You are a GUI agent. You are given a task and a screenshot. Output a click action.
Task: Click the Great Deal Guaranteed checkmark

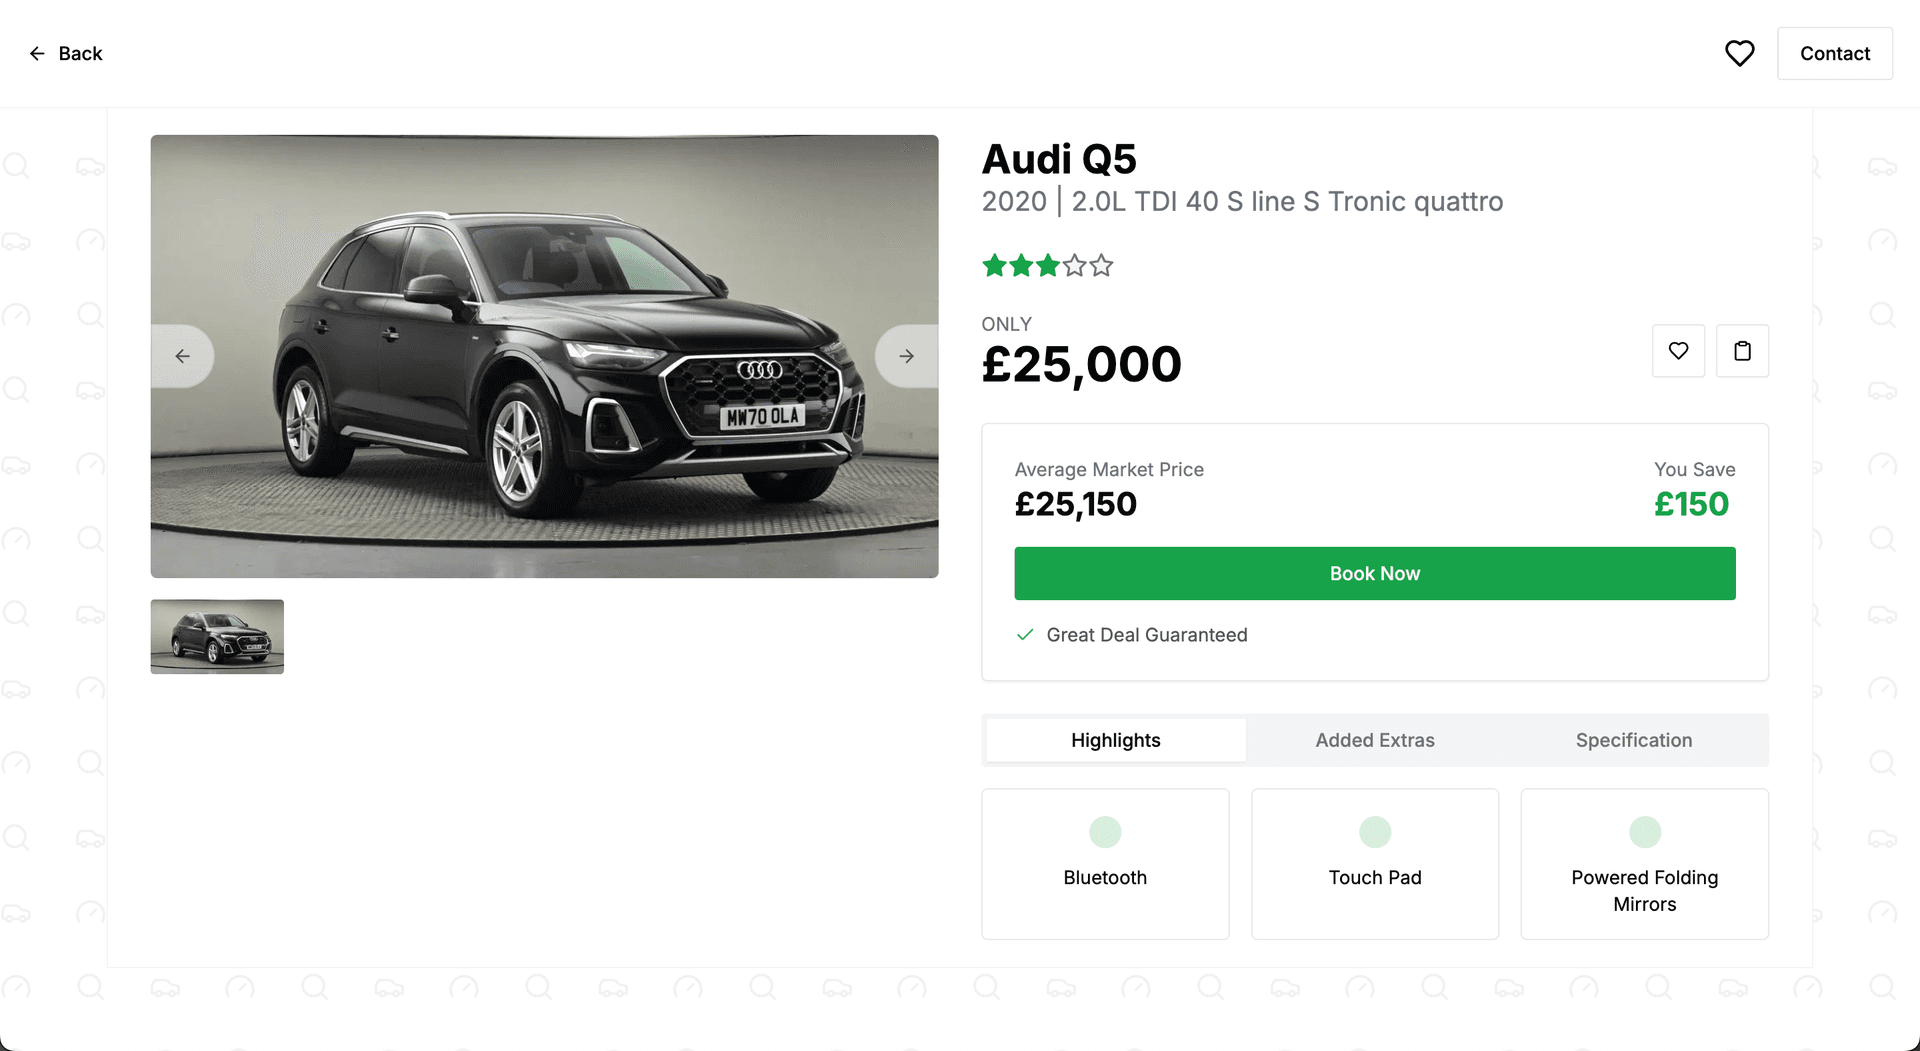pos(1025,635)
